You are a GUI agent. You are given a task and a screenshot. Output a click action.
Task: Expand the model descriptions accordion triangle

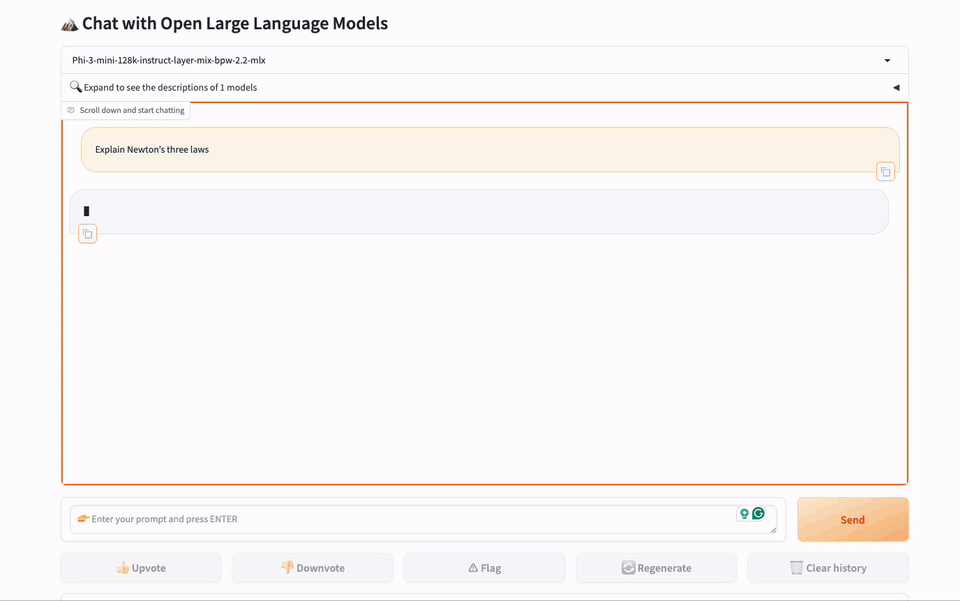[896, 88]
